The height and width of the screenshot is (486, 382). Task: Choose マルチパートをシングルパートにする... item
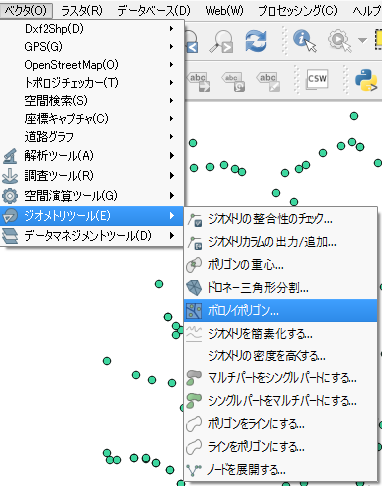[x=281, y=379]
